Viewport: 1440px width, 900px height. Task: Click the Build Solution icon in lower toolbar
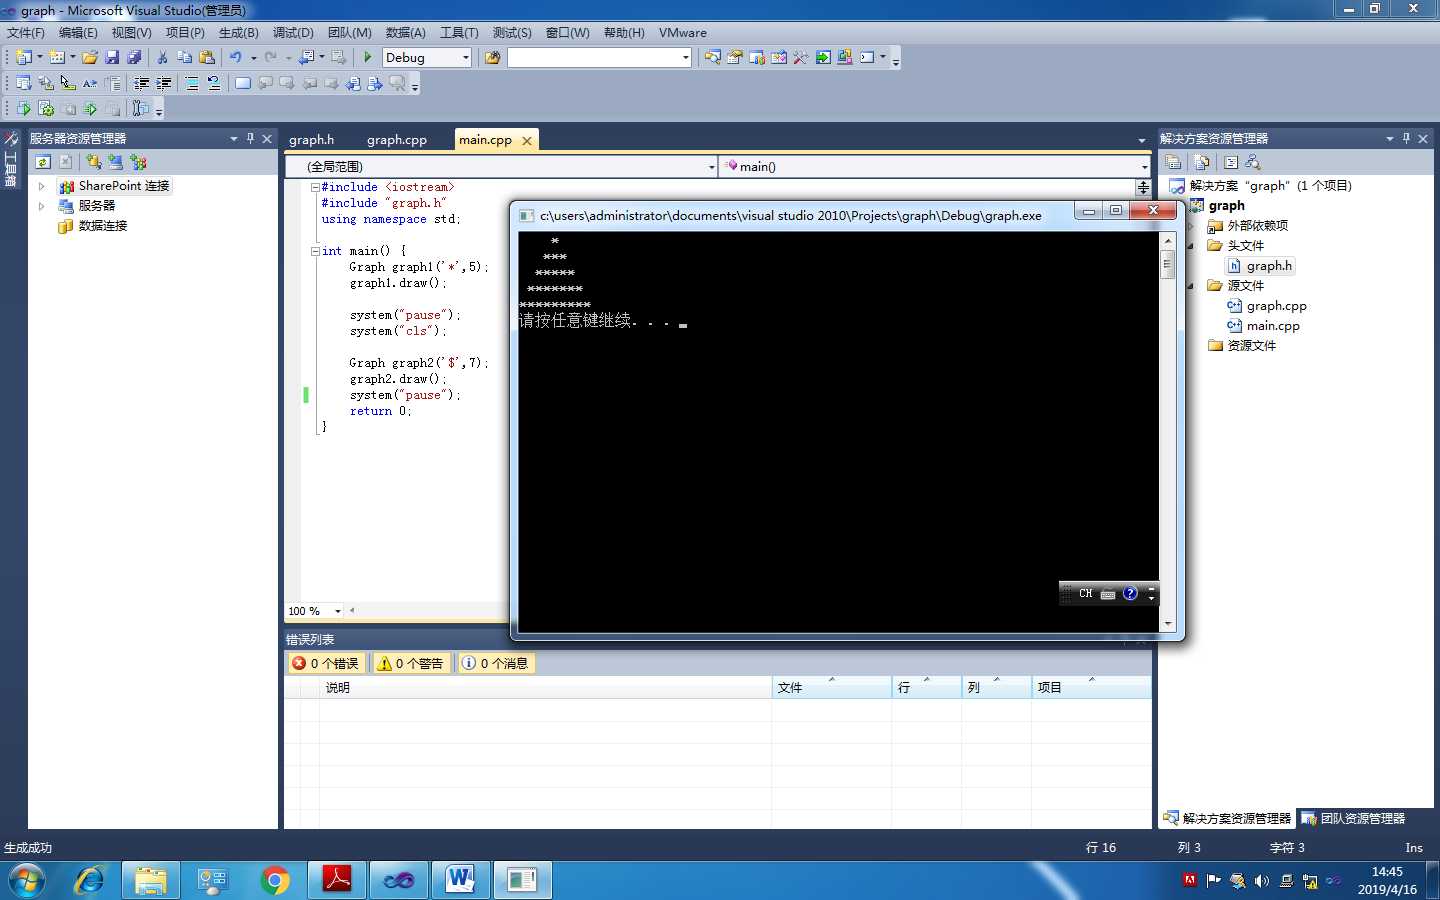coord(46,108)
